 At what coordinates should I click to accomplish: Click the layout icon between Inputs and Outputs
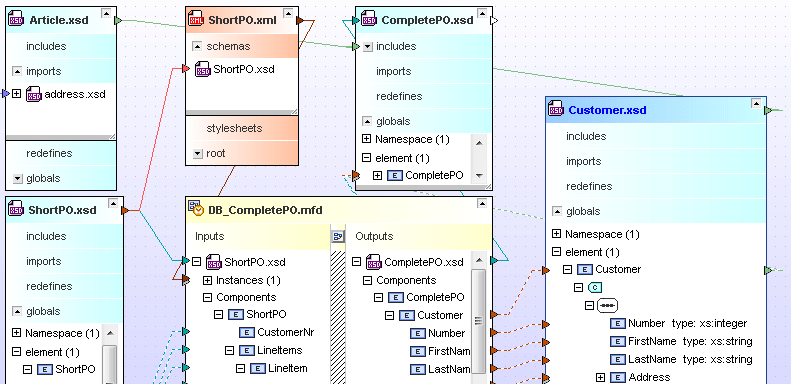tap(337, 236)
